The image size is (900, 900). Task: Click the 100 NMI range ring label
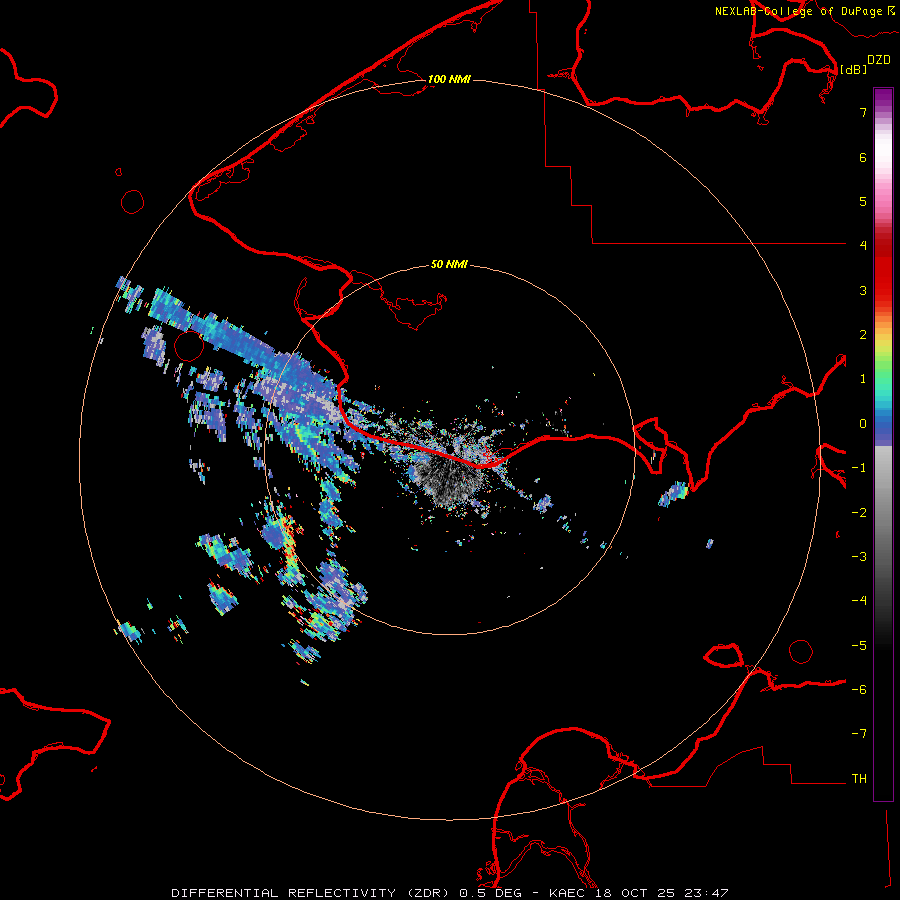coord(449,79)
